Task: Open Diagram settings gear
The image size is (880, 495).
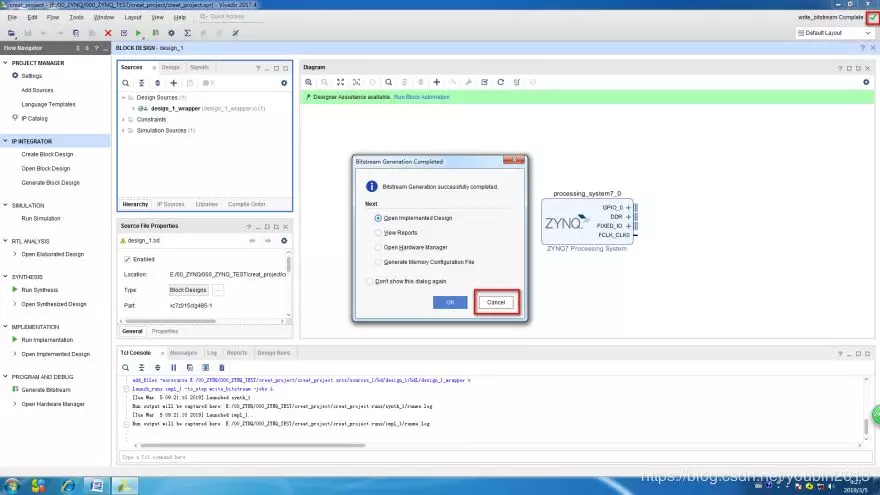Action: point(866,82)
